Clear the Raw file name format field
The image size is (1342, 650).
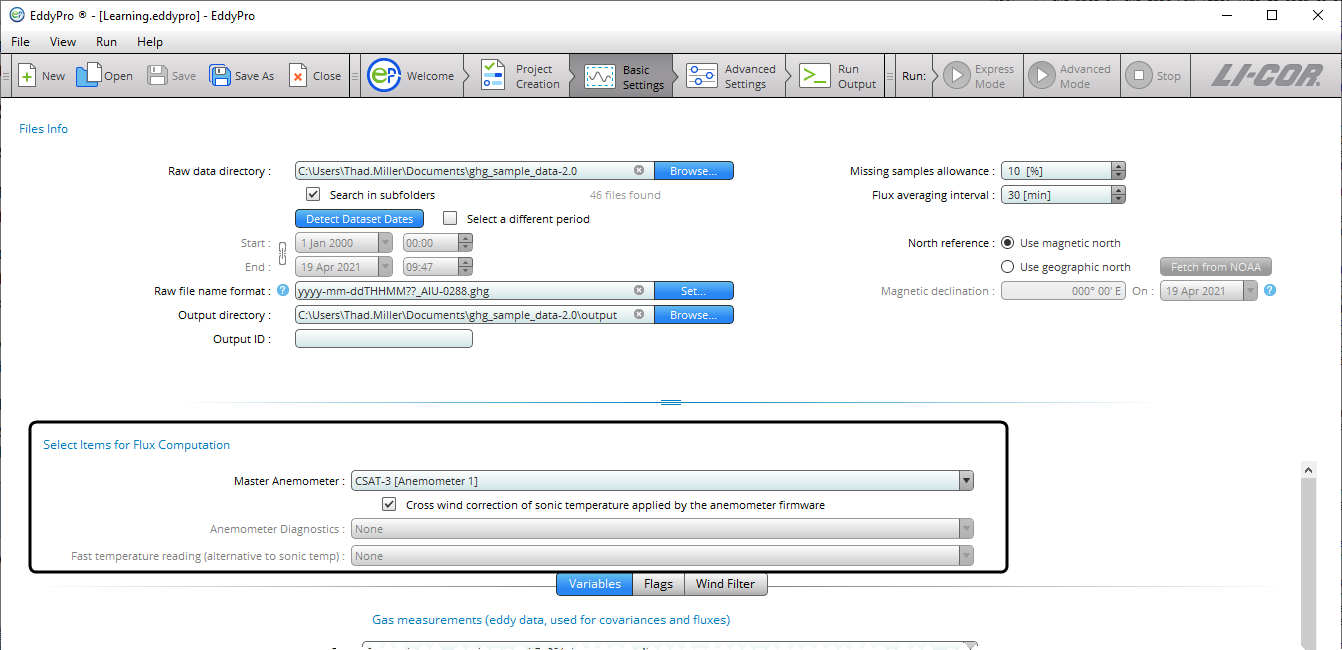tap(639, 291)
